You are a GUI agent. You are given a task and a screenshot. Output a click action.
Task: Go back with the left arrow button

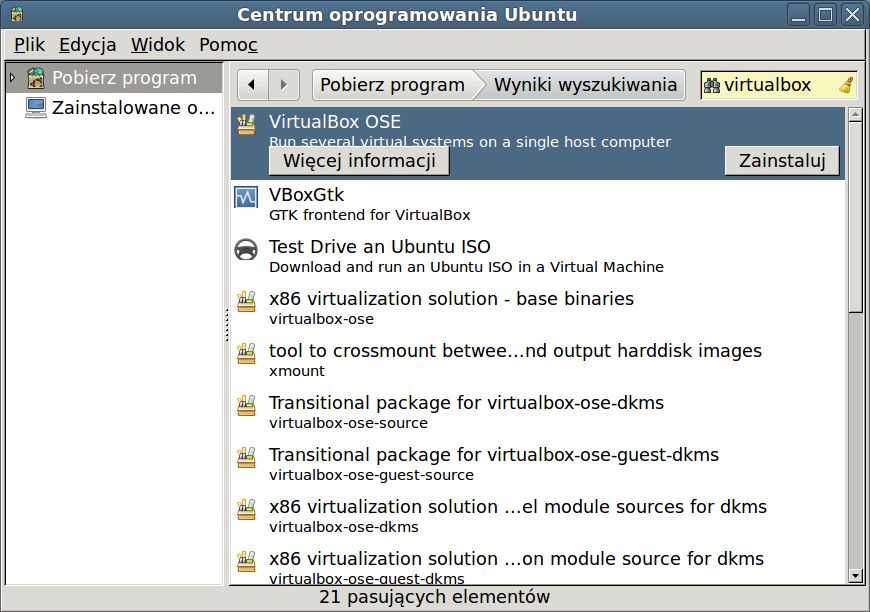252,85
